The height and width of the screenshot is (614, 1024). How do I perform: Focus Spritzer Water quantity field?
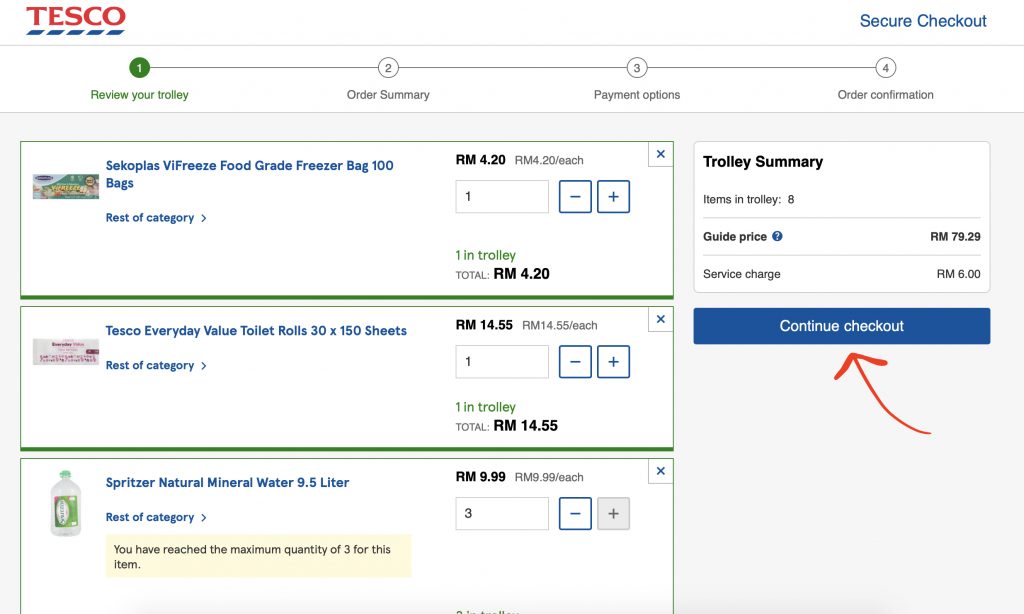[x=502, y=513]
